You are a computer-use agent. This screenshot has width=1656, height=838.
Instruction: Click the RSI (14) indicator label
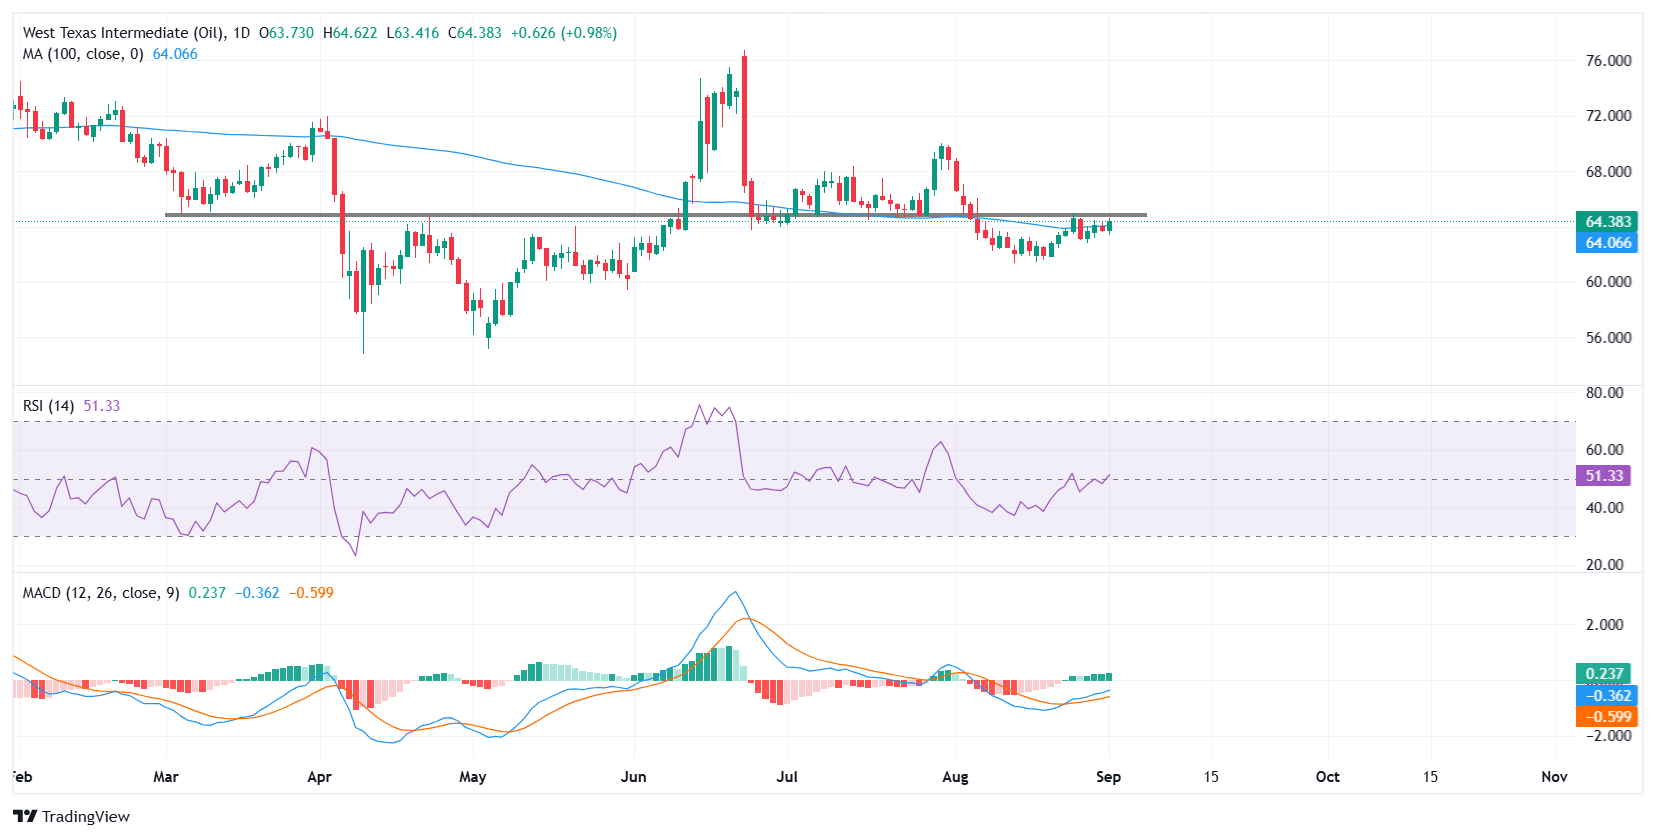48,406
